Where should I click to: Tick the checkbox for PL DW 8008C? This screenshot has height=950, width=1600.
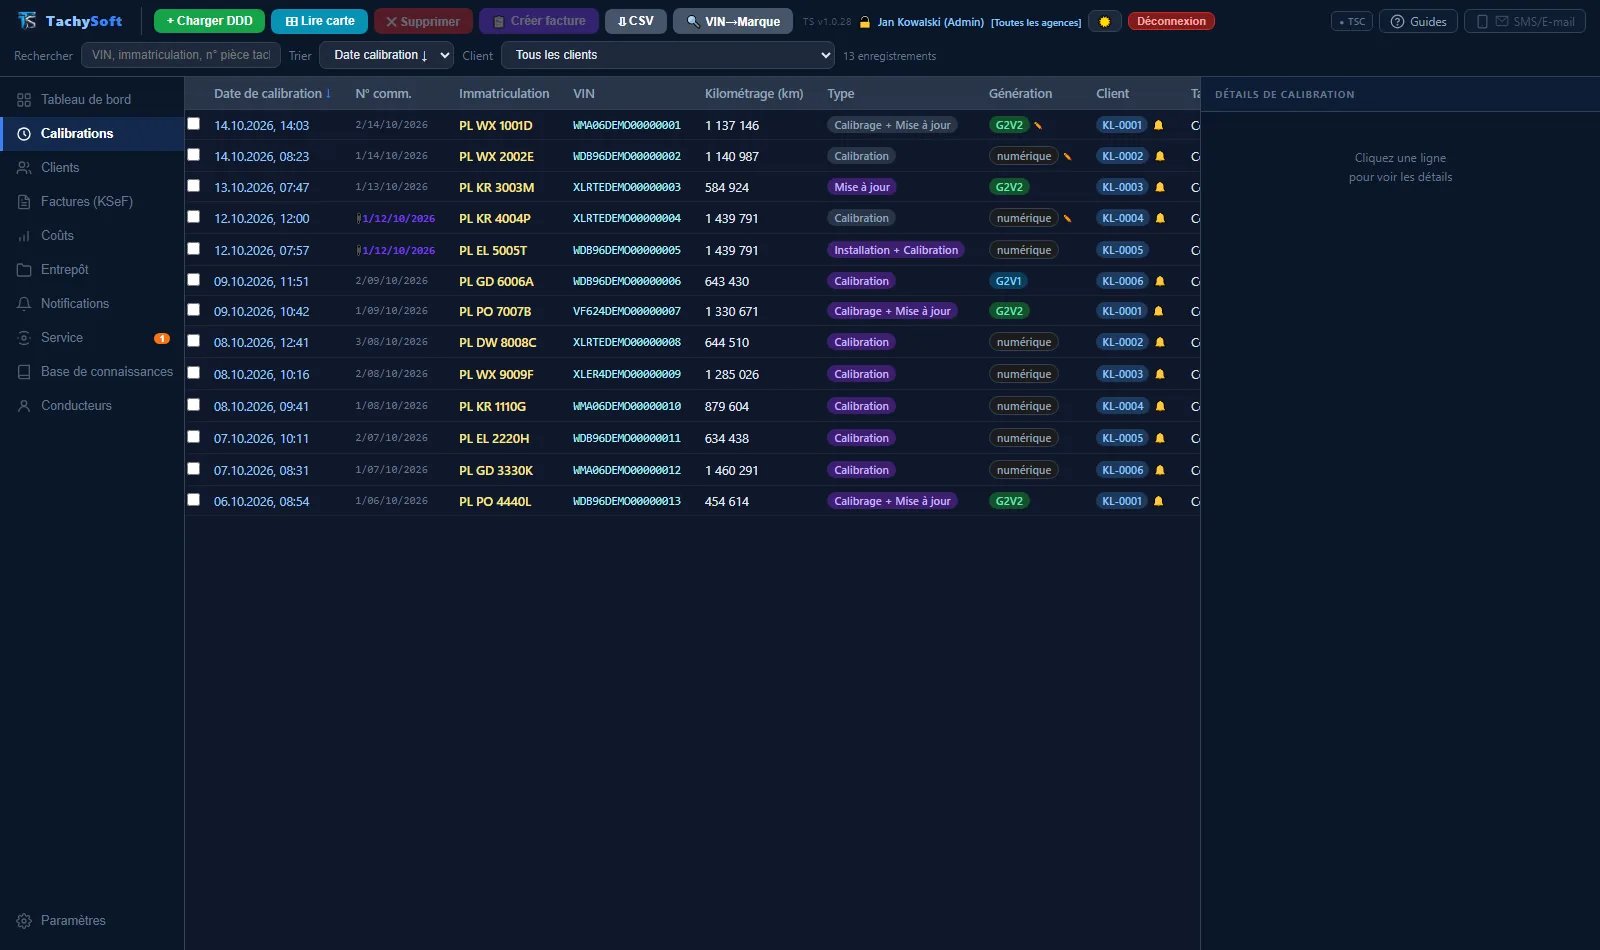194,341
